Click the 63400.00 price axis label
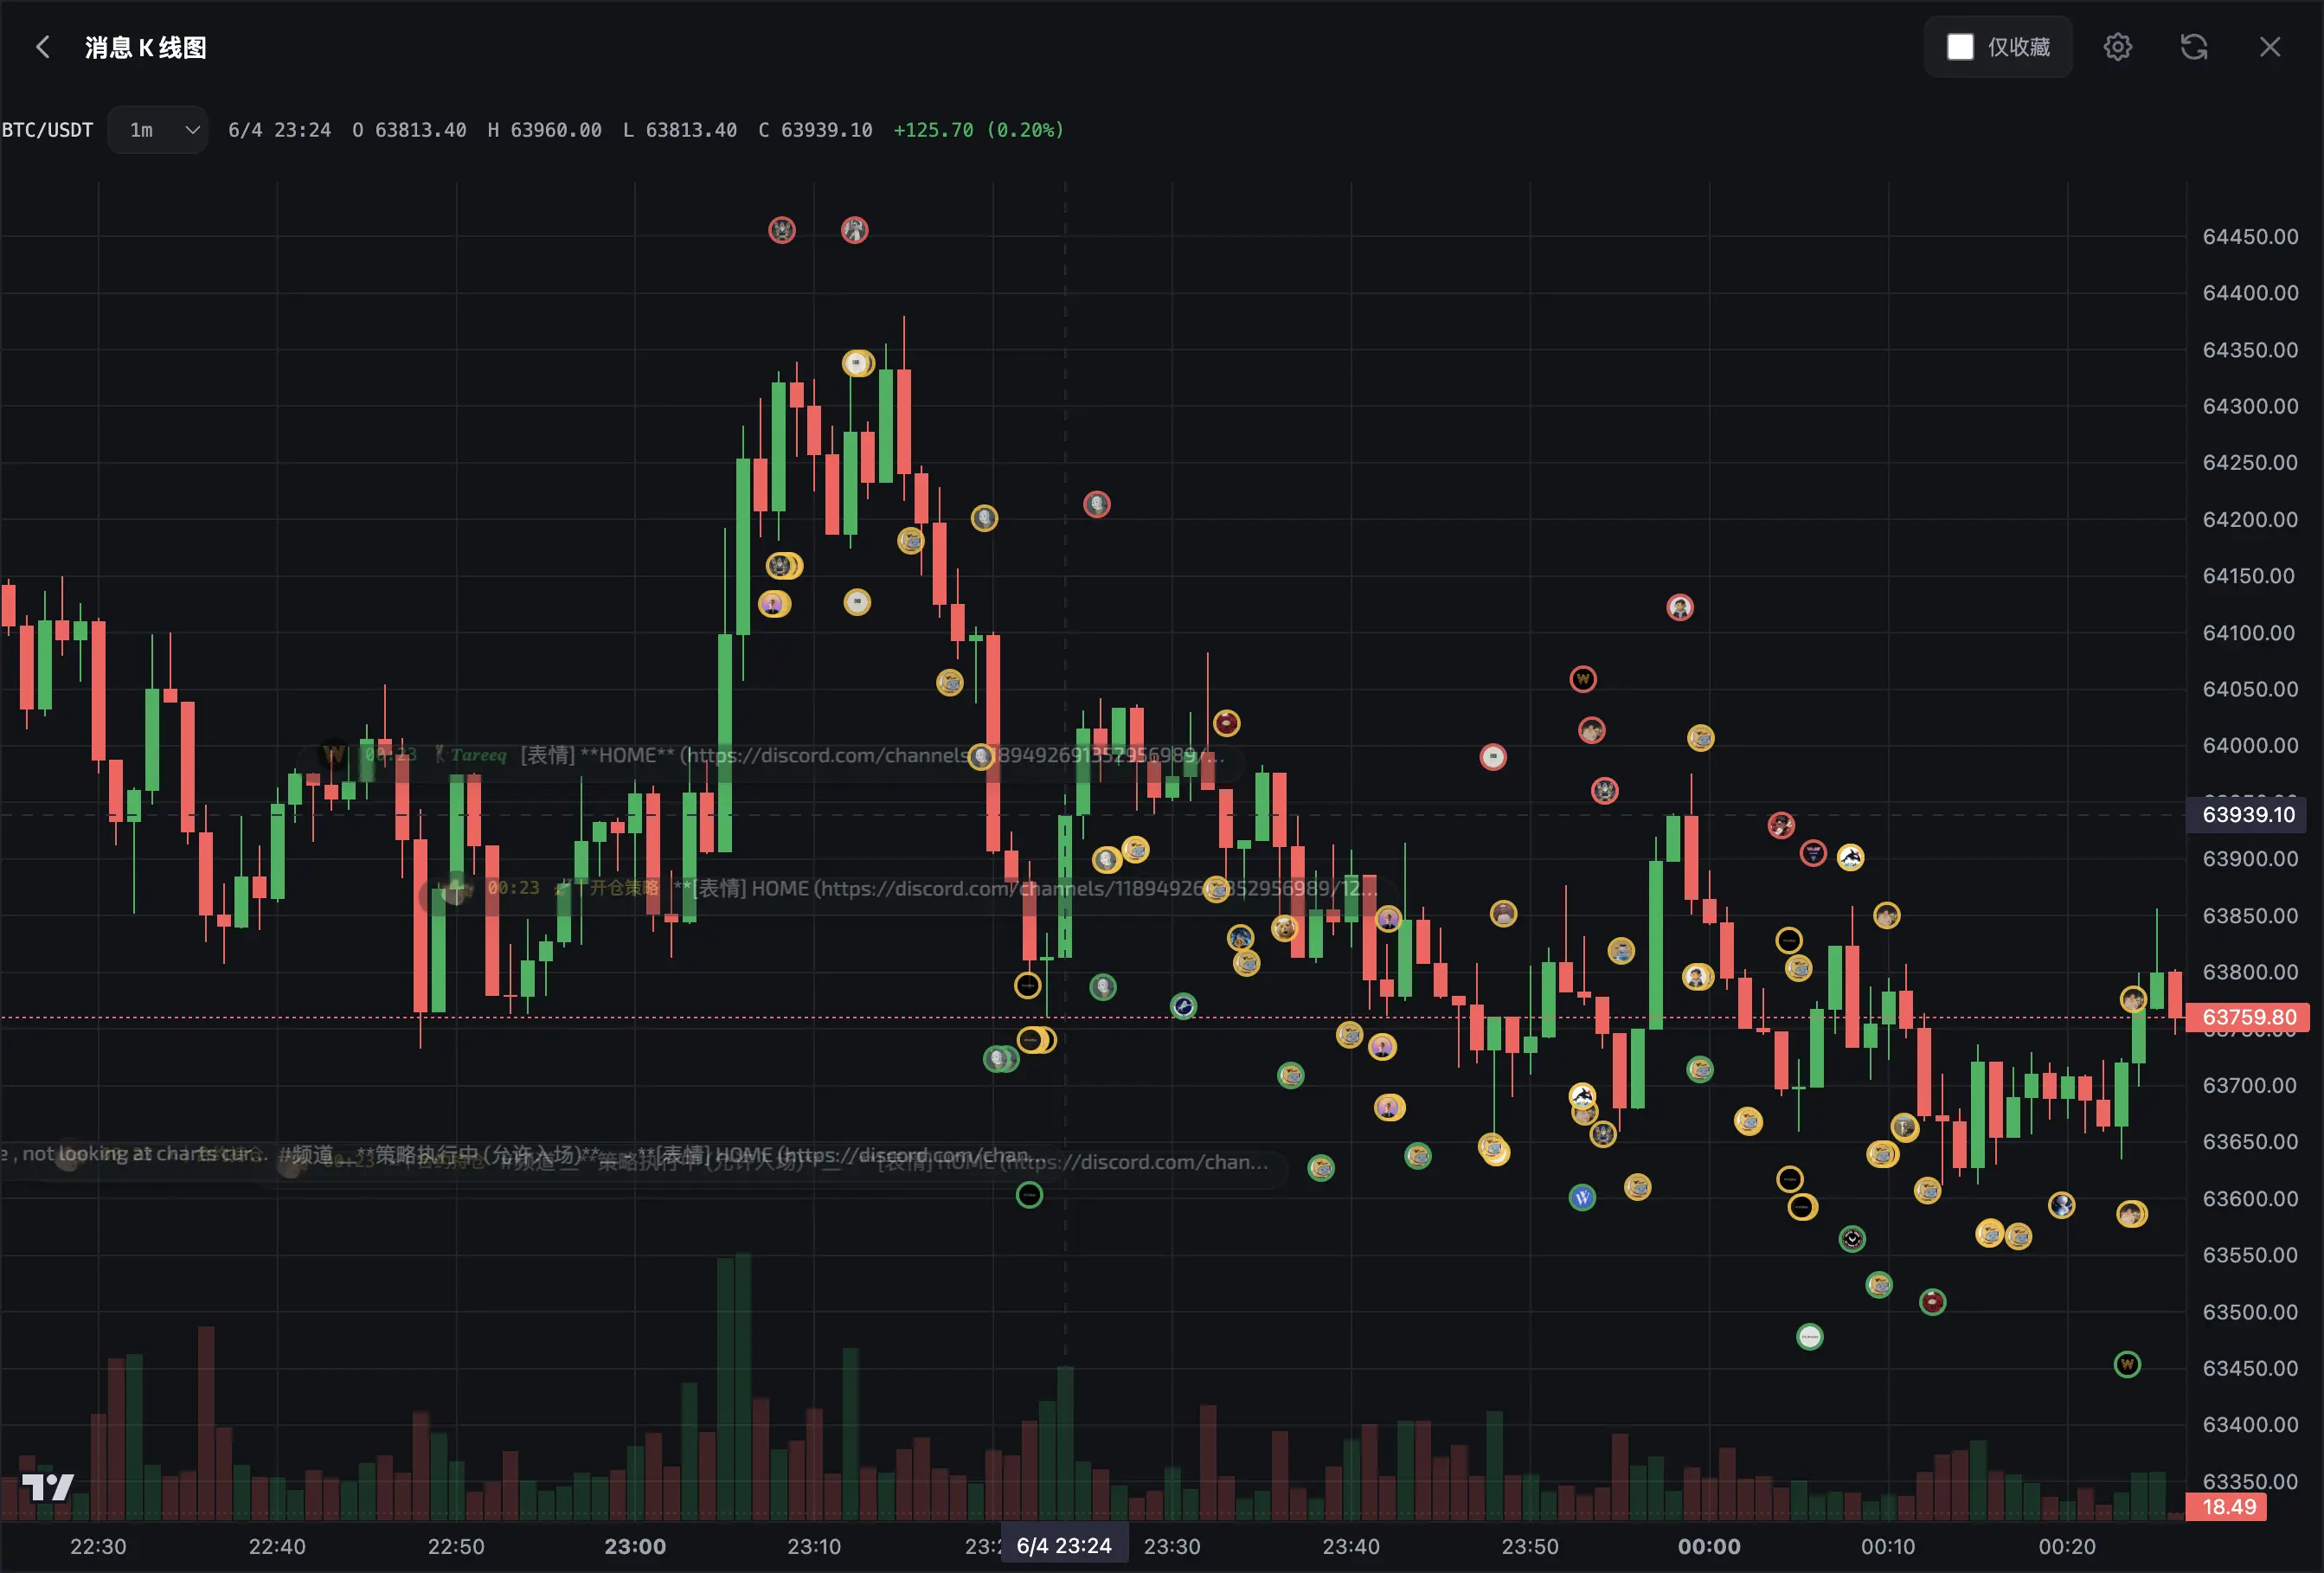The image size is (2324, 1573). tap(2250, 1424)
